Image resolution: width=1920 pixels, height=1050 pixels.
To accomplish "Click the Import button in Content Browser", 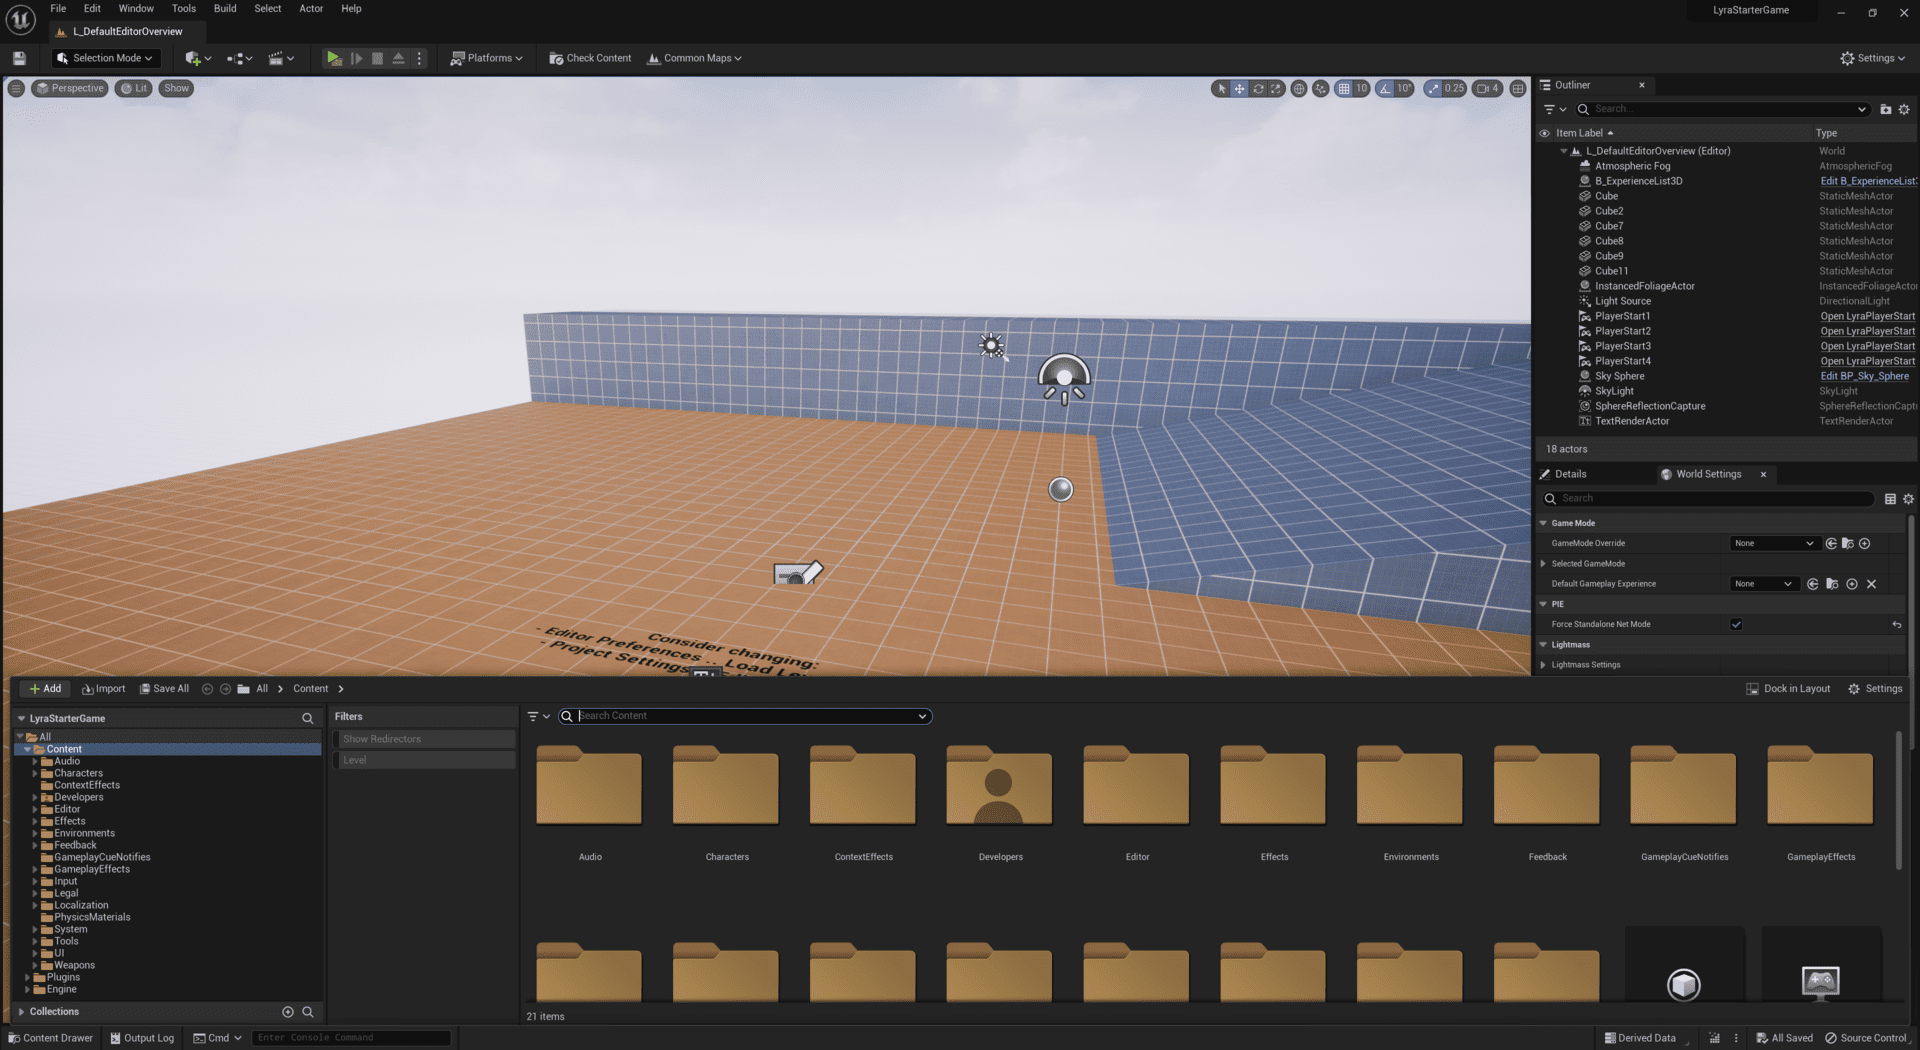I will click(103, 689).
